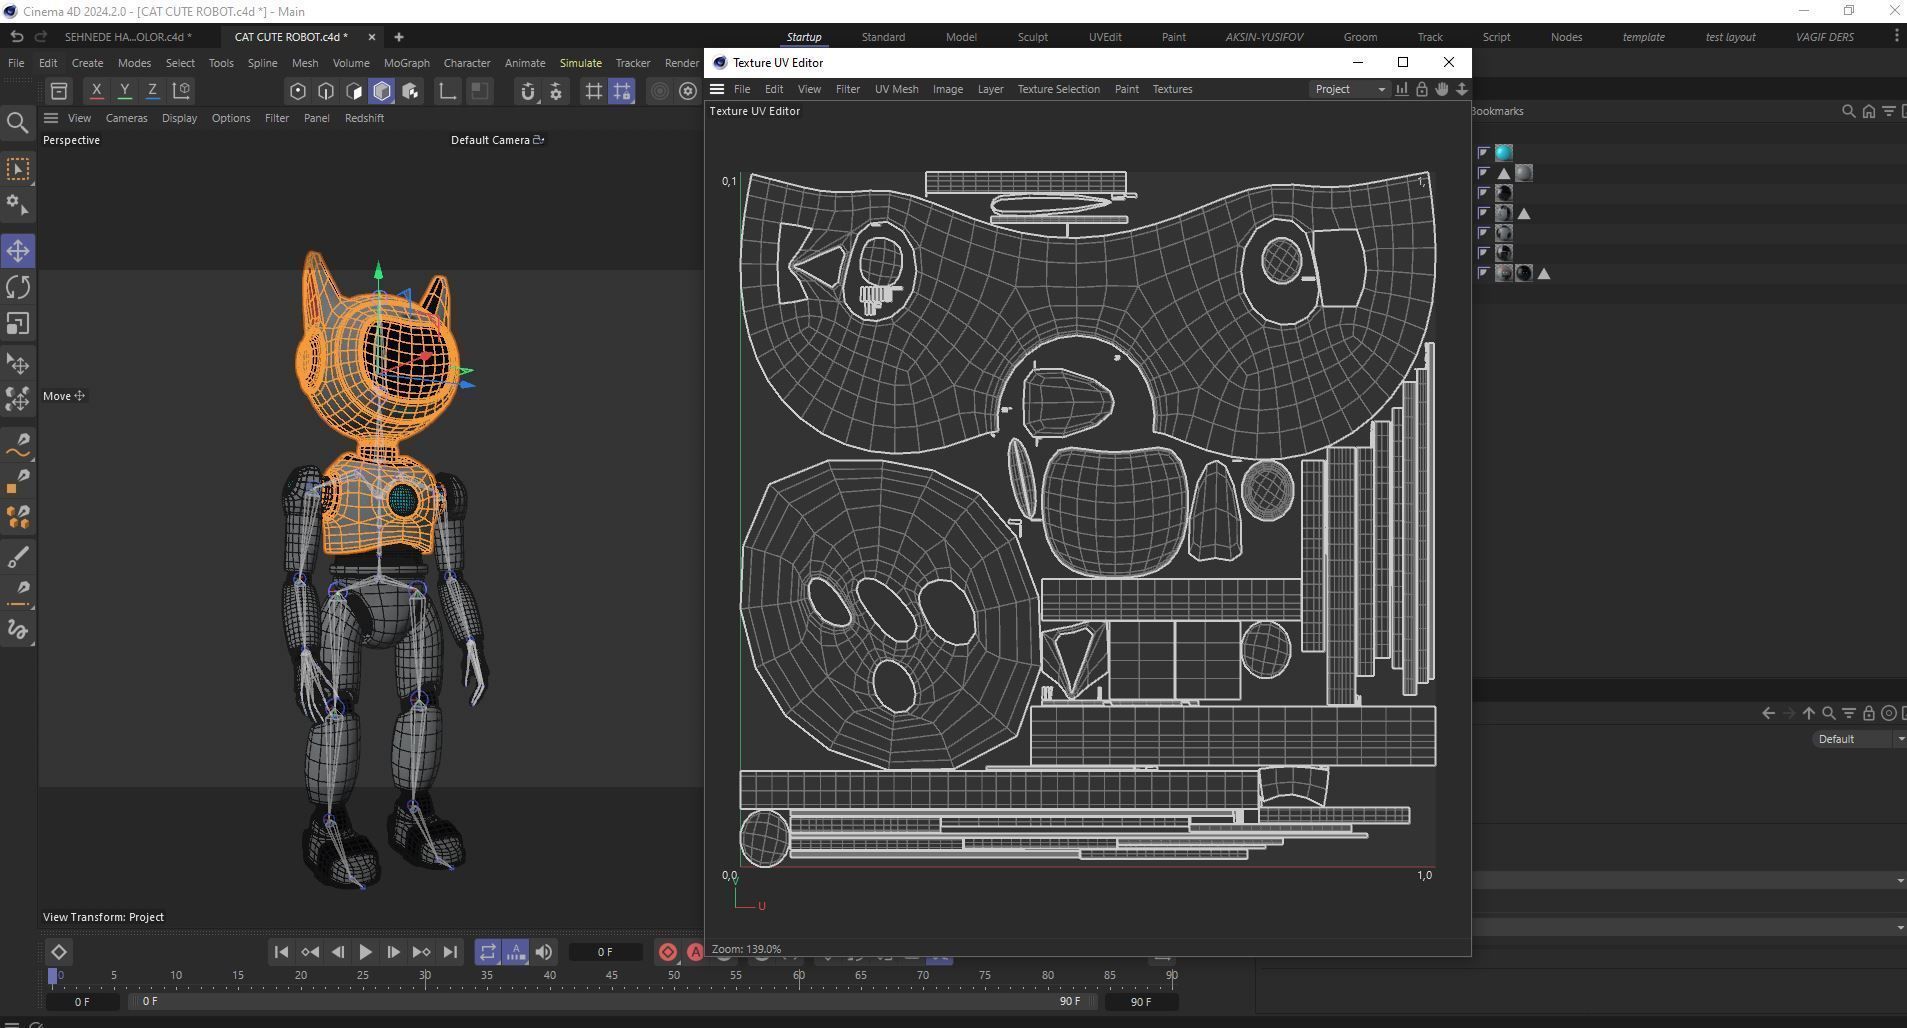Select the Move tool in left toolbar
The image size is (1907, 1028).
[x=18, y=250]
